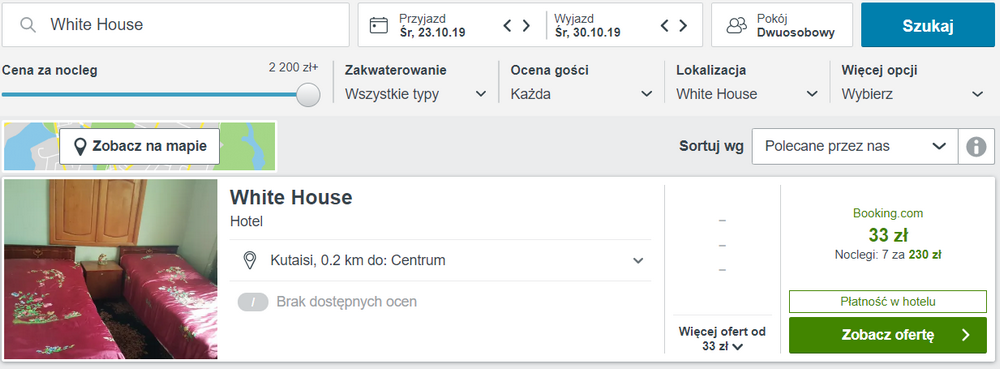
Task: Go to previous check-in day arrow
Action: pyautogui.click(x=508, y=25)
